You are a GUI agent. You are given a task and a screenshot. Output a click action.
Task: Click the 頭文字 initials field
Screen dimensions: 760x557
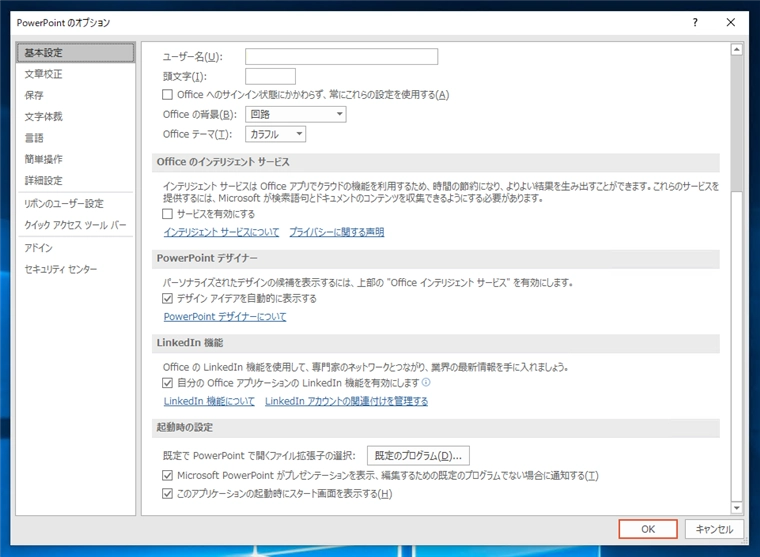270,76
